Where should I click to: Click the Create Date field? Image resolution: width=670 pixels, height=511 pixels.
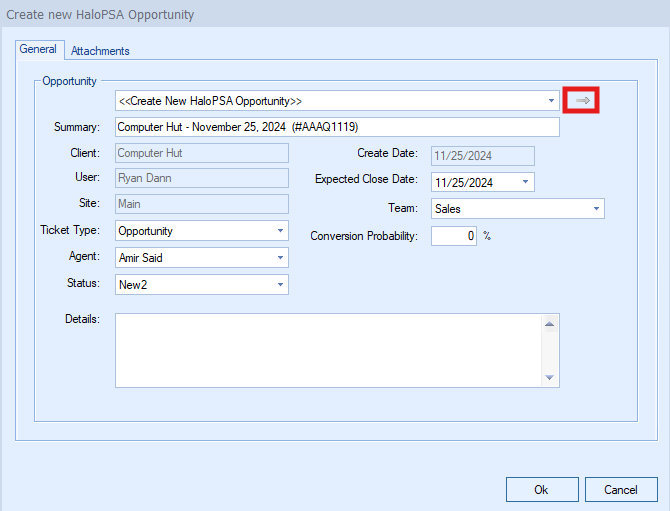coord(482,156)
